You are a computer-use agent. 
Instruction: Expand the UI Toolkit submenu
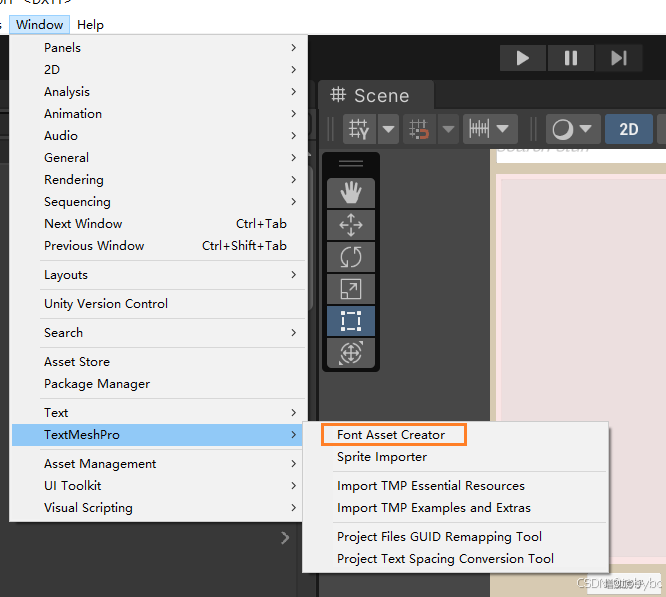[x=157, y=486]
